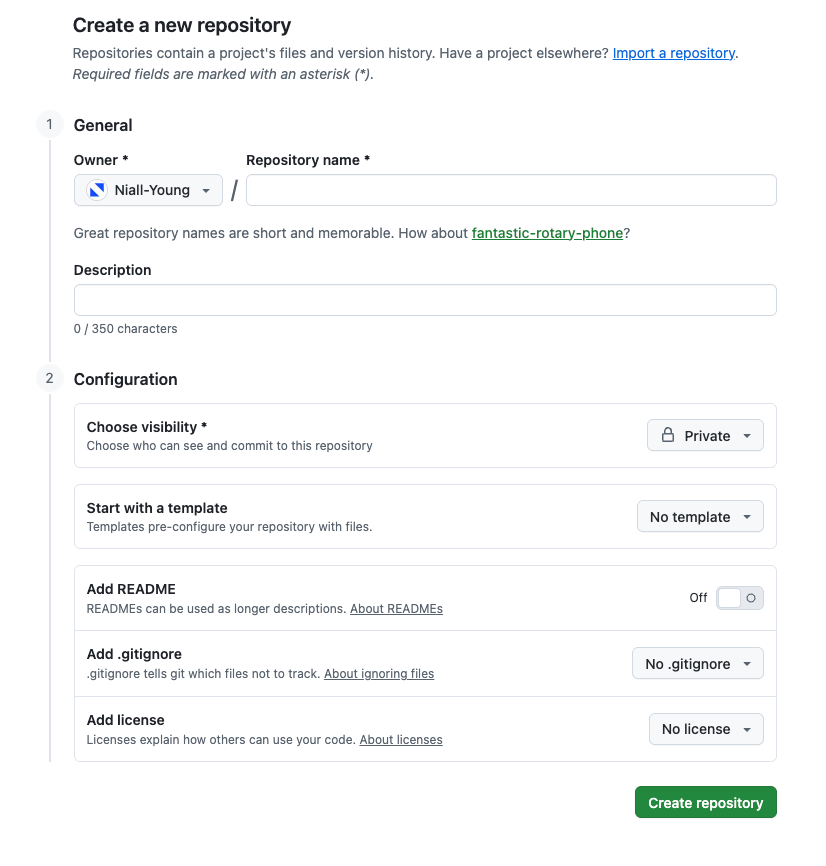Viewport: 826px width, 866px height.
Task: Toggle the Add README switch
Action: click(740, 598)
